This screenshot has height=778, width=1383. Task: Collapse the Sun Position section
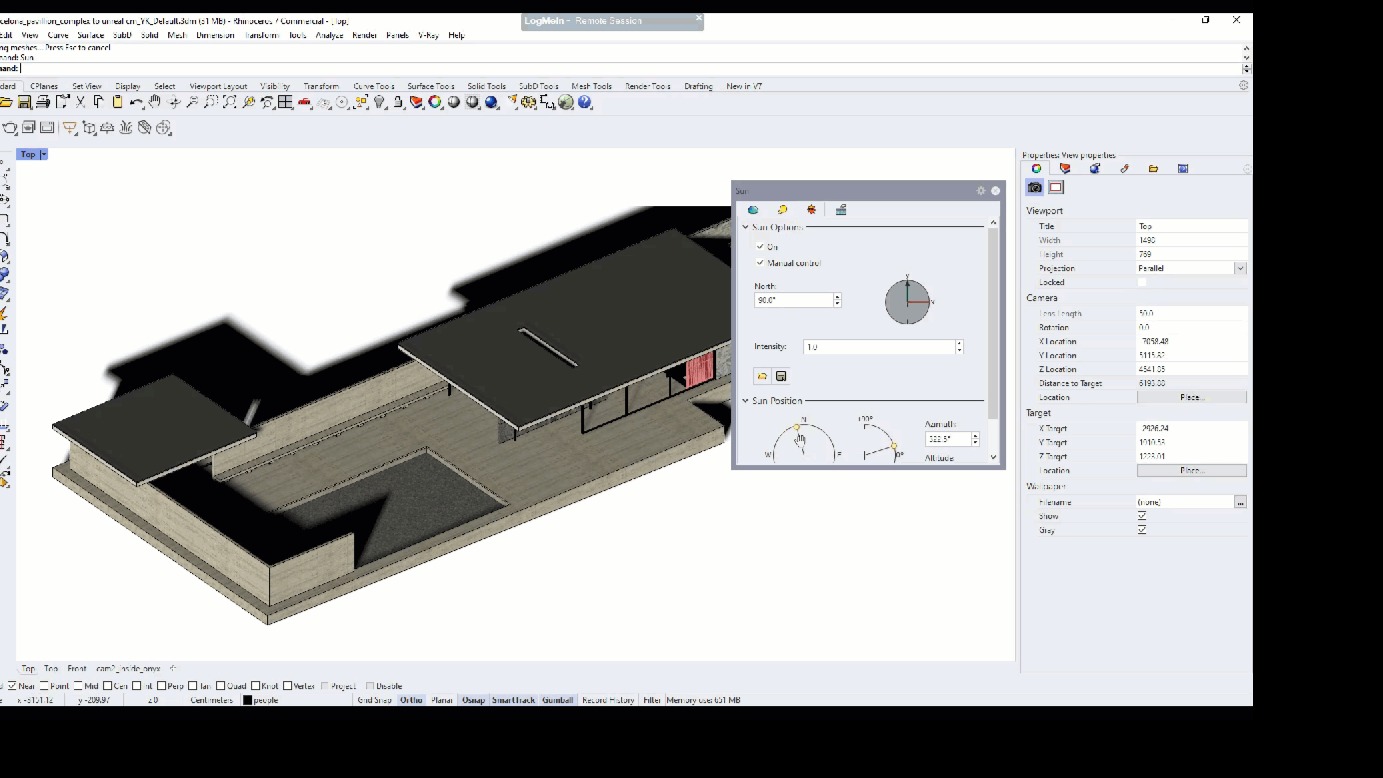coord(745,401)
